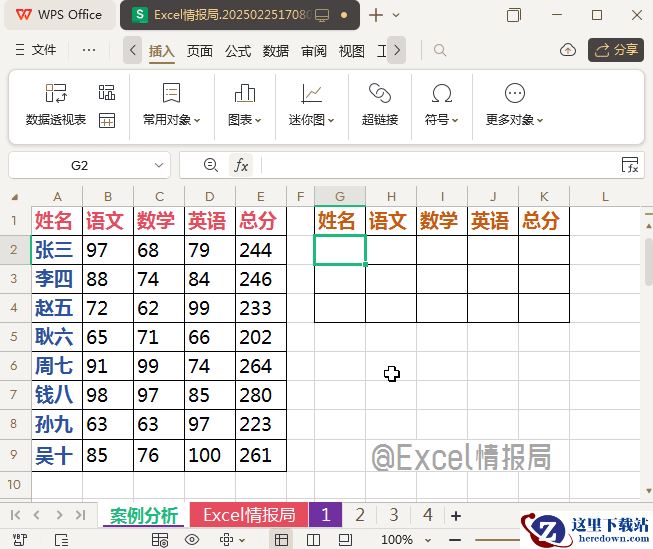
Task: Click the fx insert function button
Action: (241, 165)
